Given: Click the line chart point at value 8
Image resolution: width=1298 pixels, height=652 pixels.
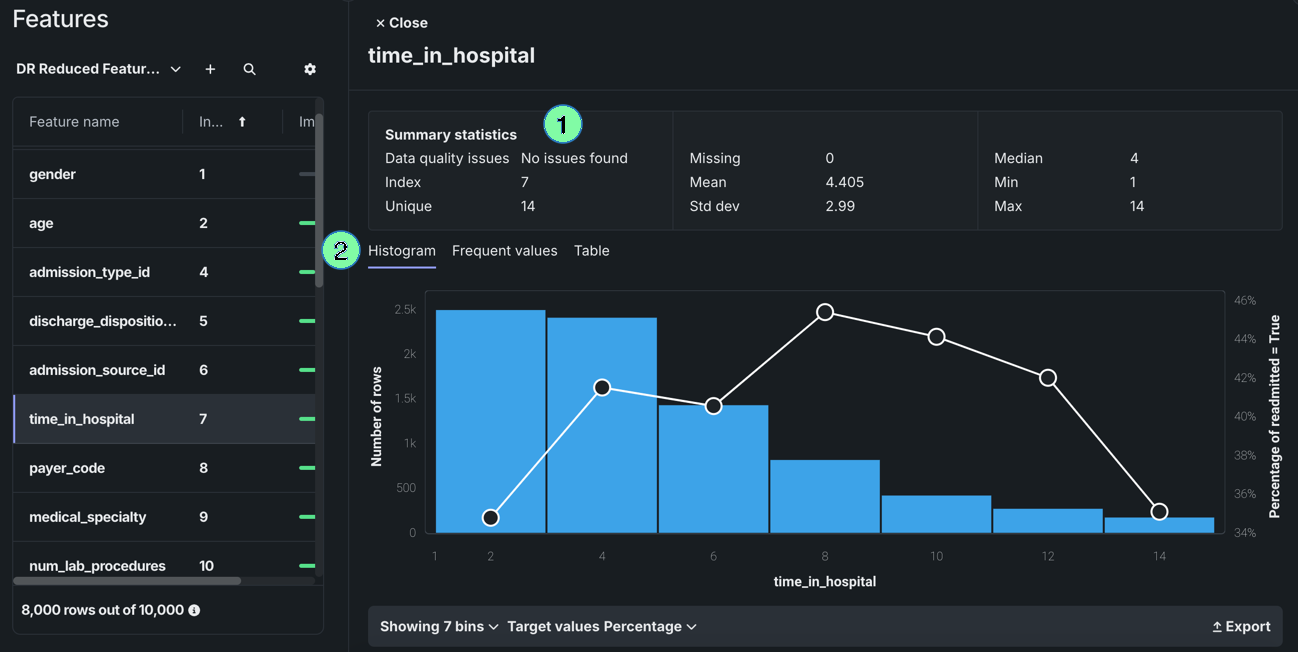Looking at the screenshot, I should pyautogui.click(x=825, y=312).
